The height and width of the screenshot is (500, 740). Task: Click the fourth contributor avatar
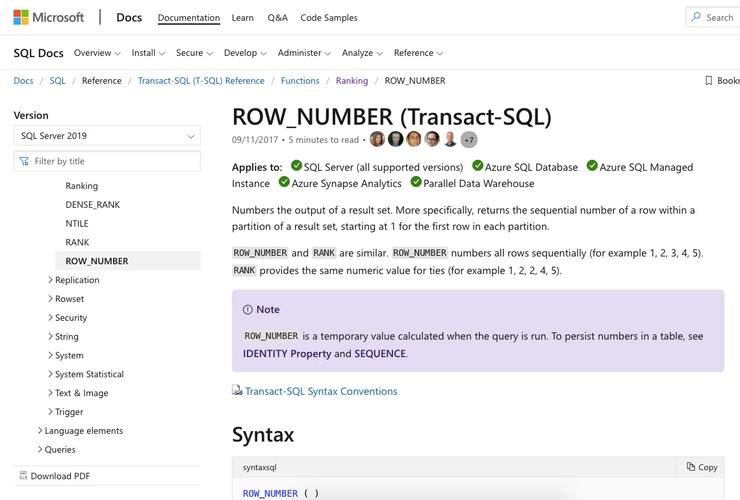[432, 139]
